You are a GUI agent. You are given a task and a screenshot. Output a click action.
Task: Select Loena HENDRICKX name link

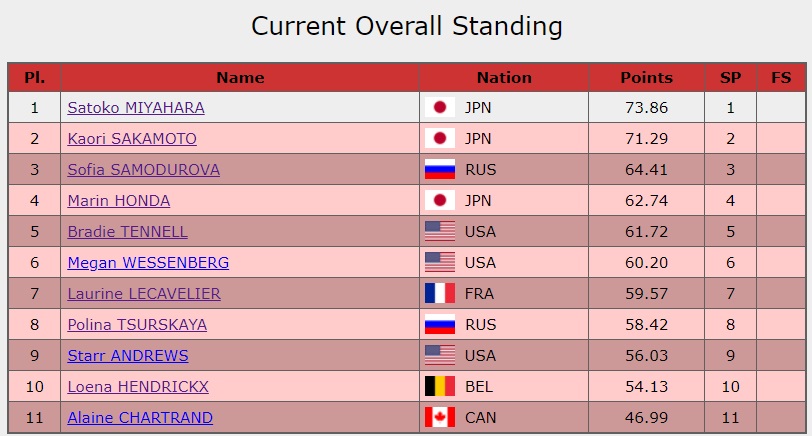click(138, 387)
